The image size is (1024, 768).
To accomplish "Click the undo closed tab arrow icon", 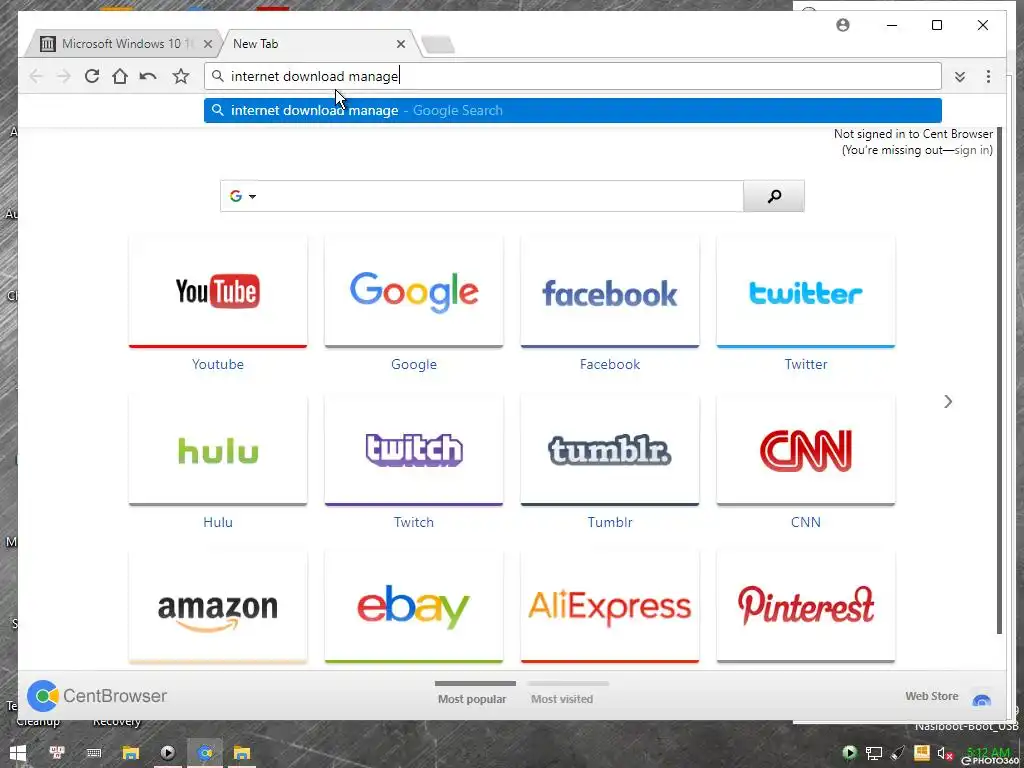I will [x=148, y=76].
